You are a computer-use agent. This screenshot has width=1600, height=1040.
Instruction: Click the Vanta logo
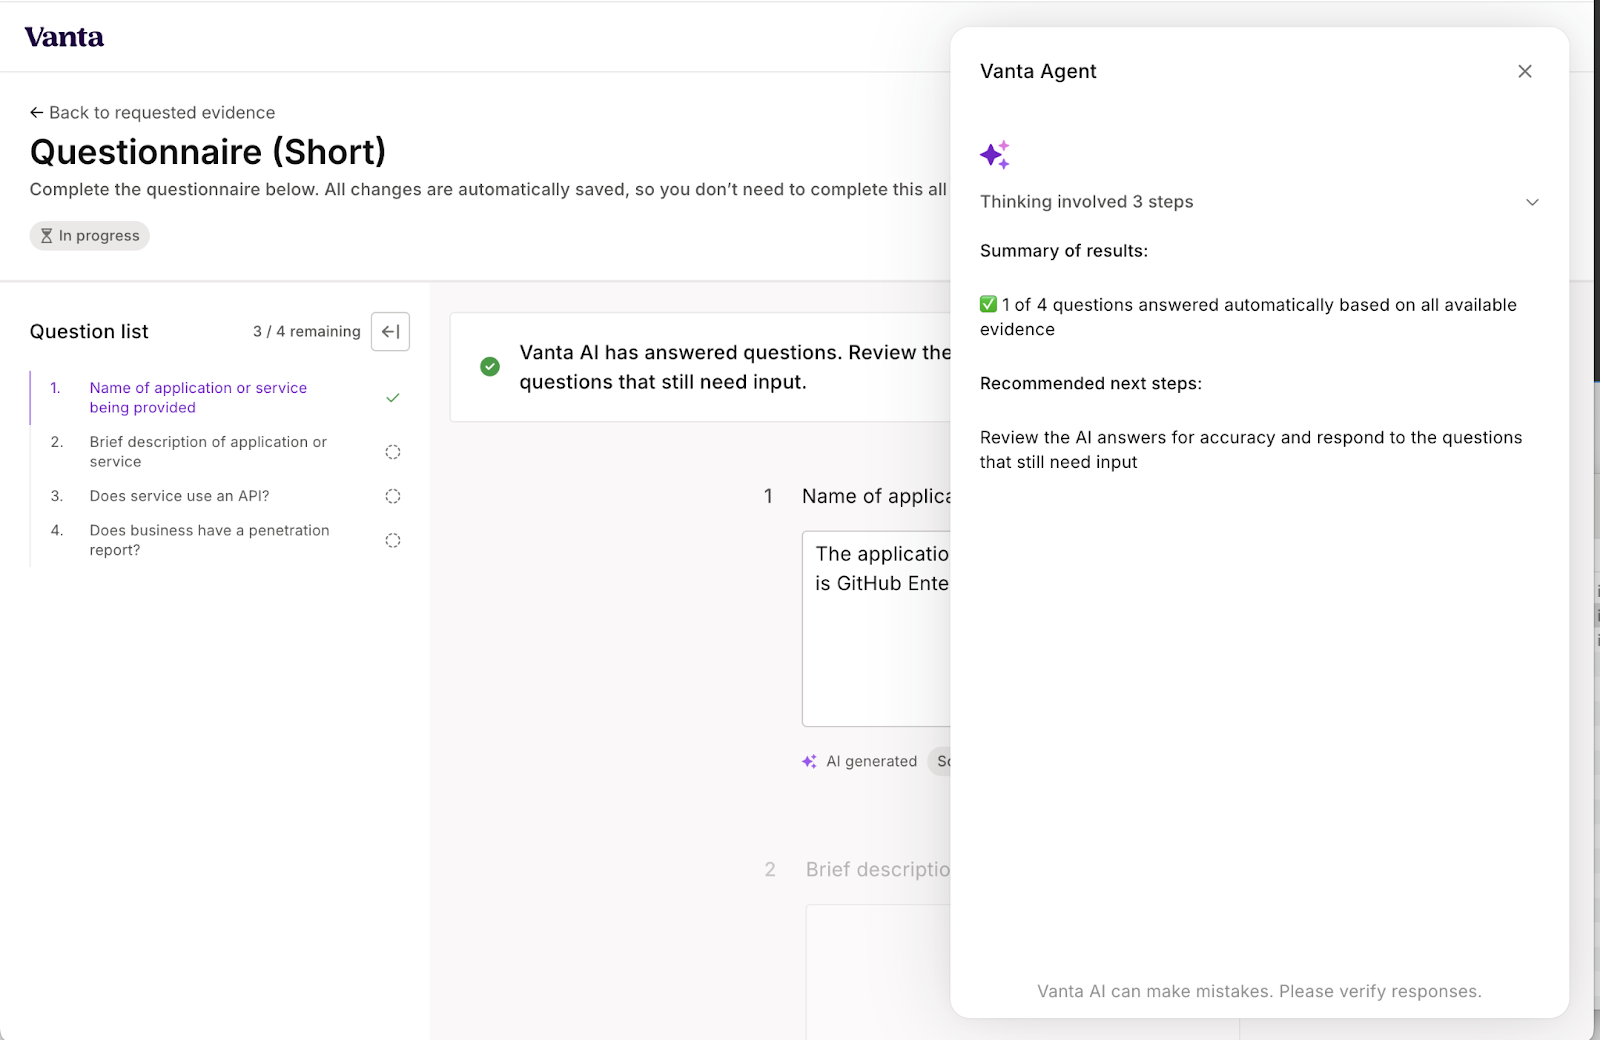coord(64,37)
